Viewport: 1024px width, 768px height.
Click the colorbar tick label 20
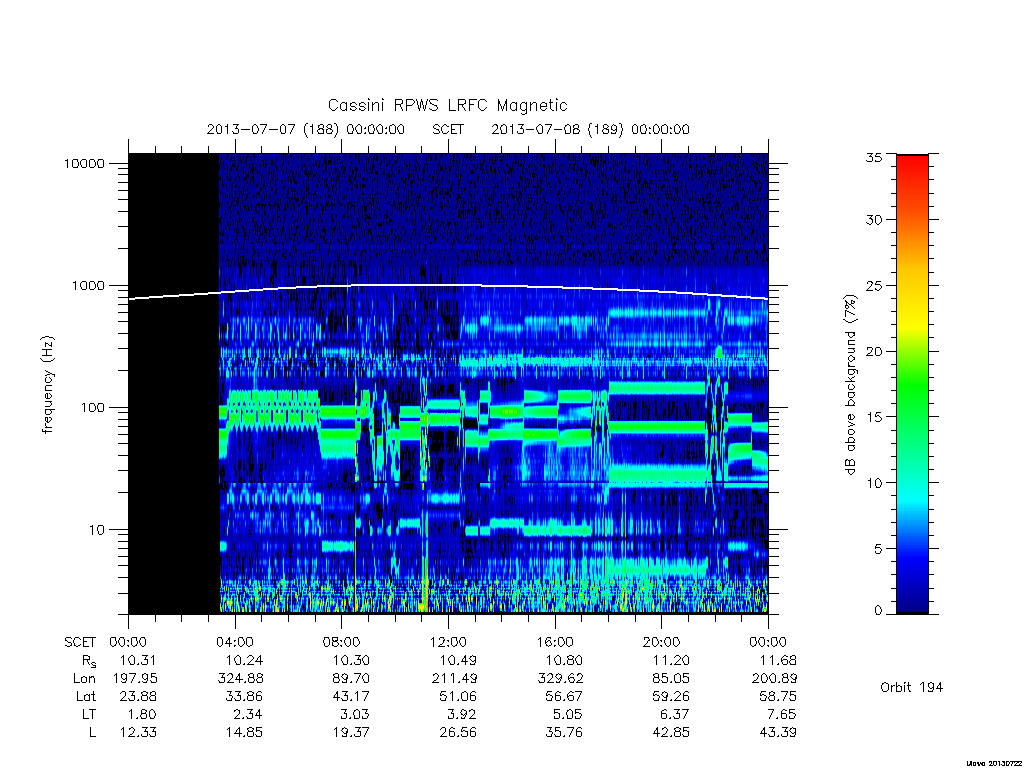pyautogui.click(x=873, y=351)
